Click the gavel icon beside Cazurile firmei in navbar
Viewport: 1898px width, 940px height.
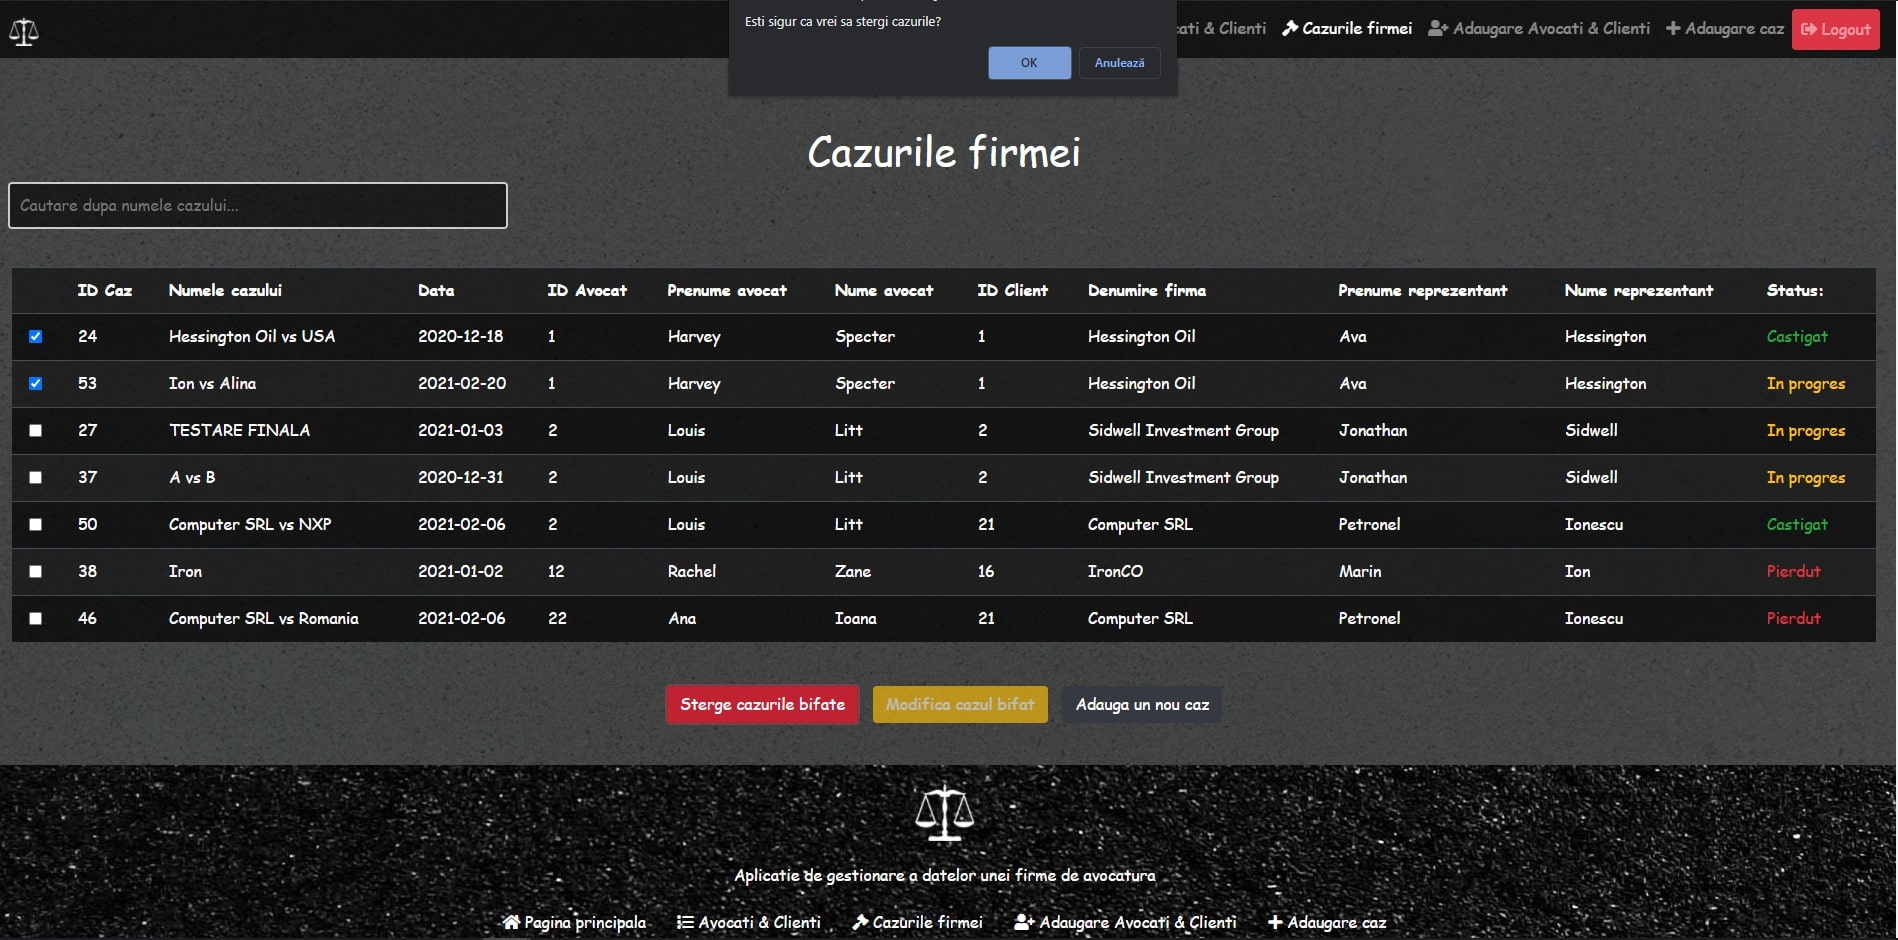(x=1290, y=29)
